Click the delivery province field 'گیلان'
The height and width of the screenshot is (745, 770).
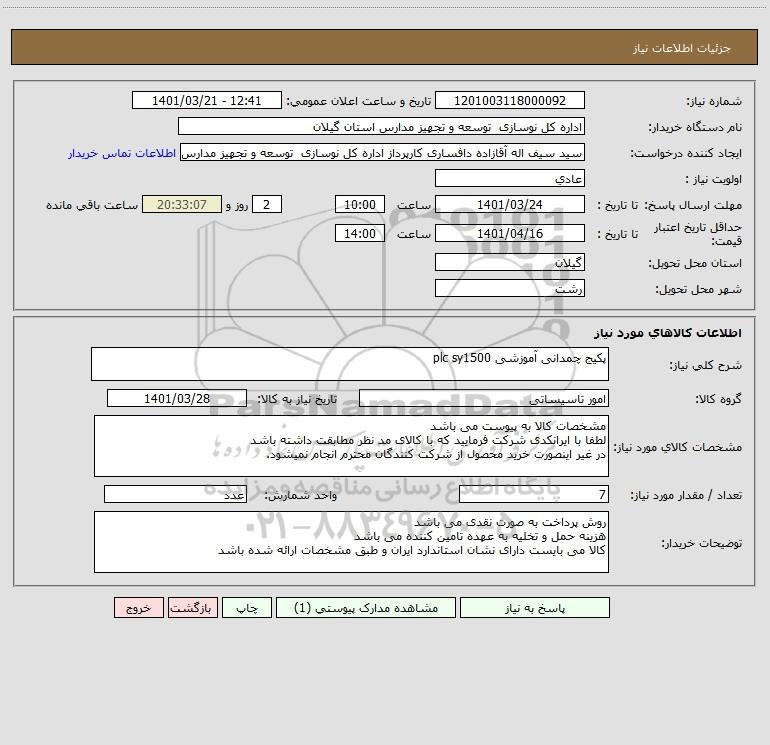click(510, 262)
